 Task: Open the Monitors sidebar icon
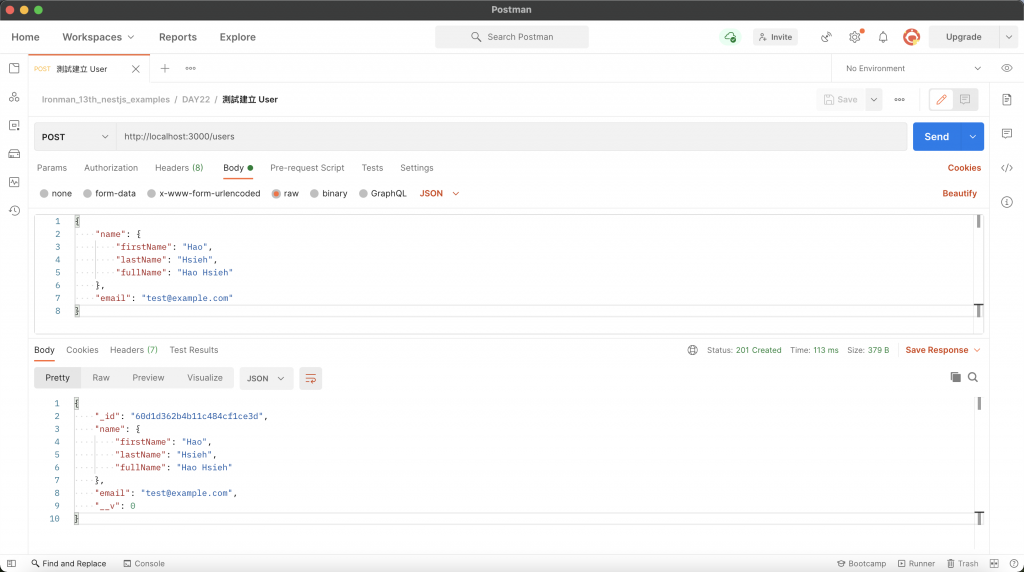click(14, 182)
